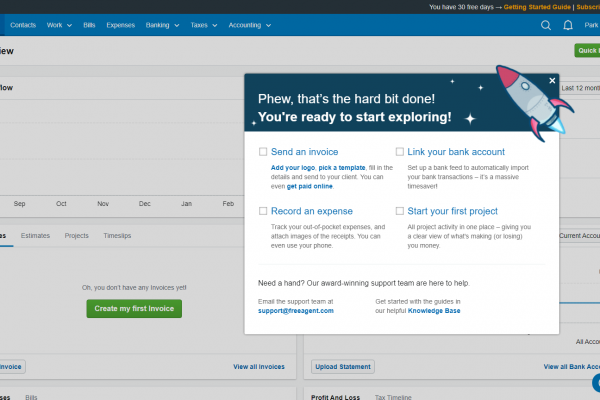Viewport: 600px width, 400px height.
Task: Open the Last 12 months selector
Action: 580,88
